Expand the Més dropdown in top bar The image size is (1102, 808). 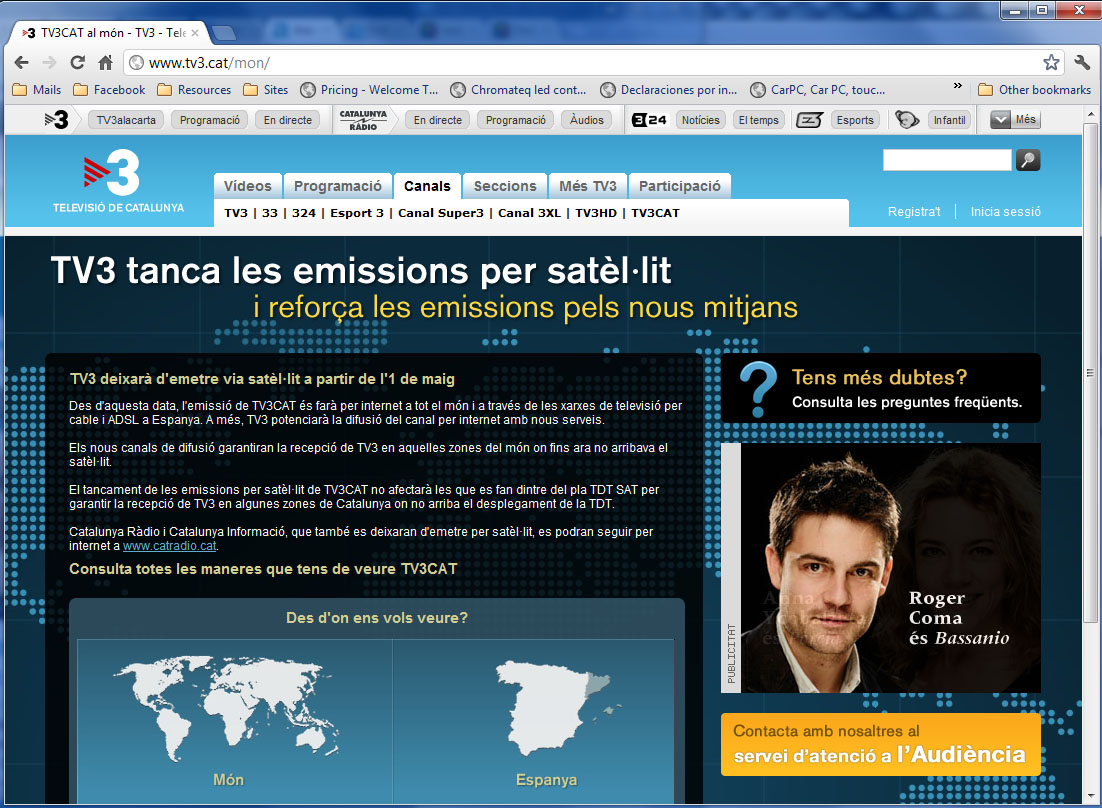pyautogui.click(x=1015, y=120)
